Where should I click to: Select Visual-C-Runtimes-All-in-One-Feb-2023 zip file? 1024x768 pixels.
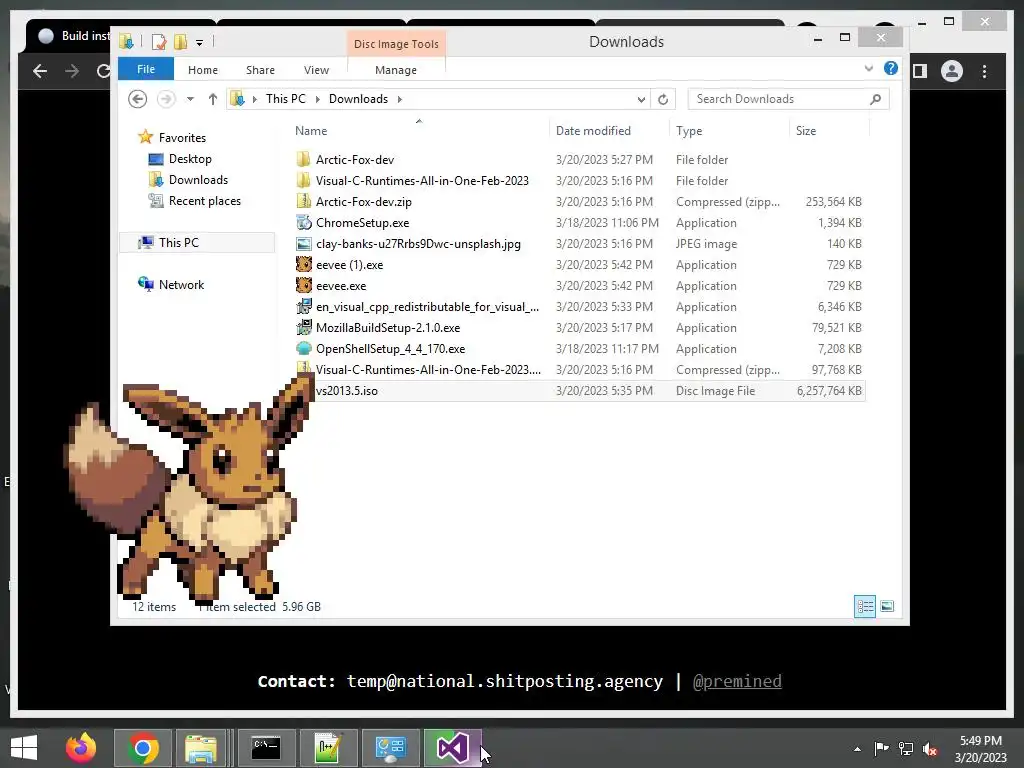(428, 370)
